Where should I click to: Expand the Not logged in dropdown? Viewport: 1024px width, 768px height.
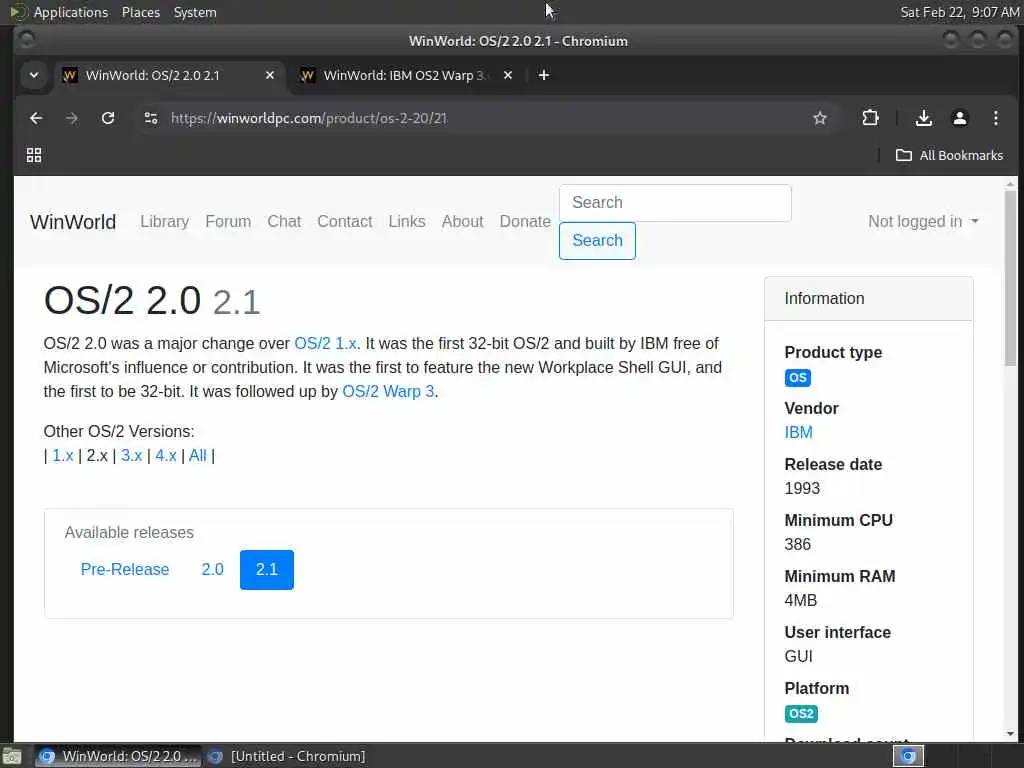click(923, 221)
